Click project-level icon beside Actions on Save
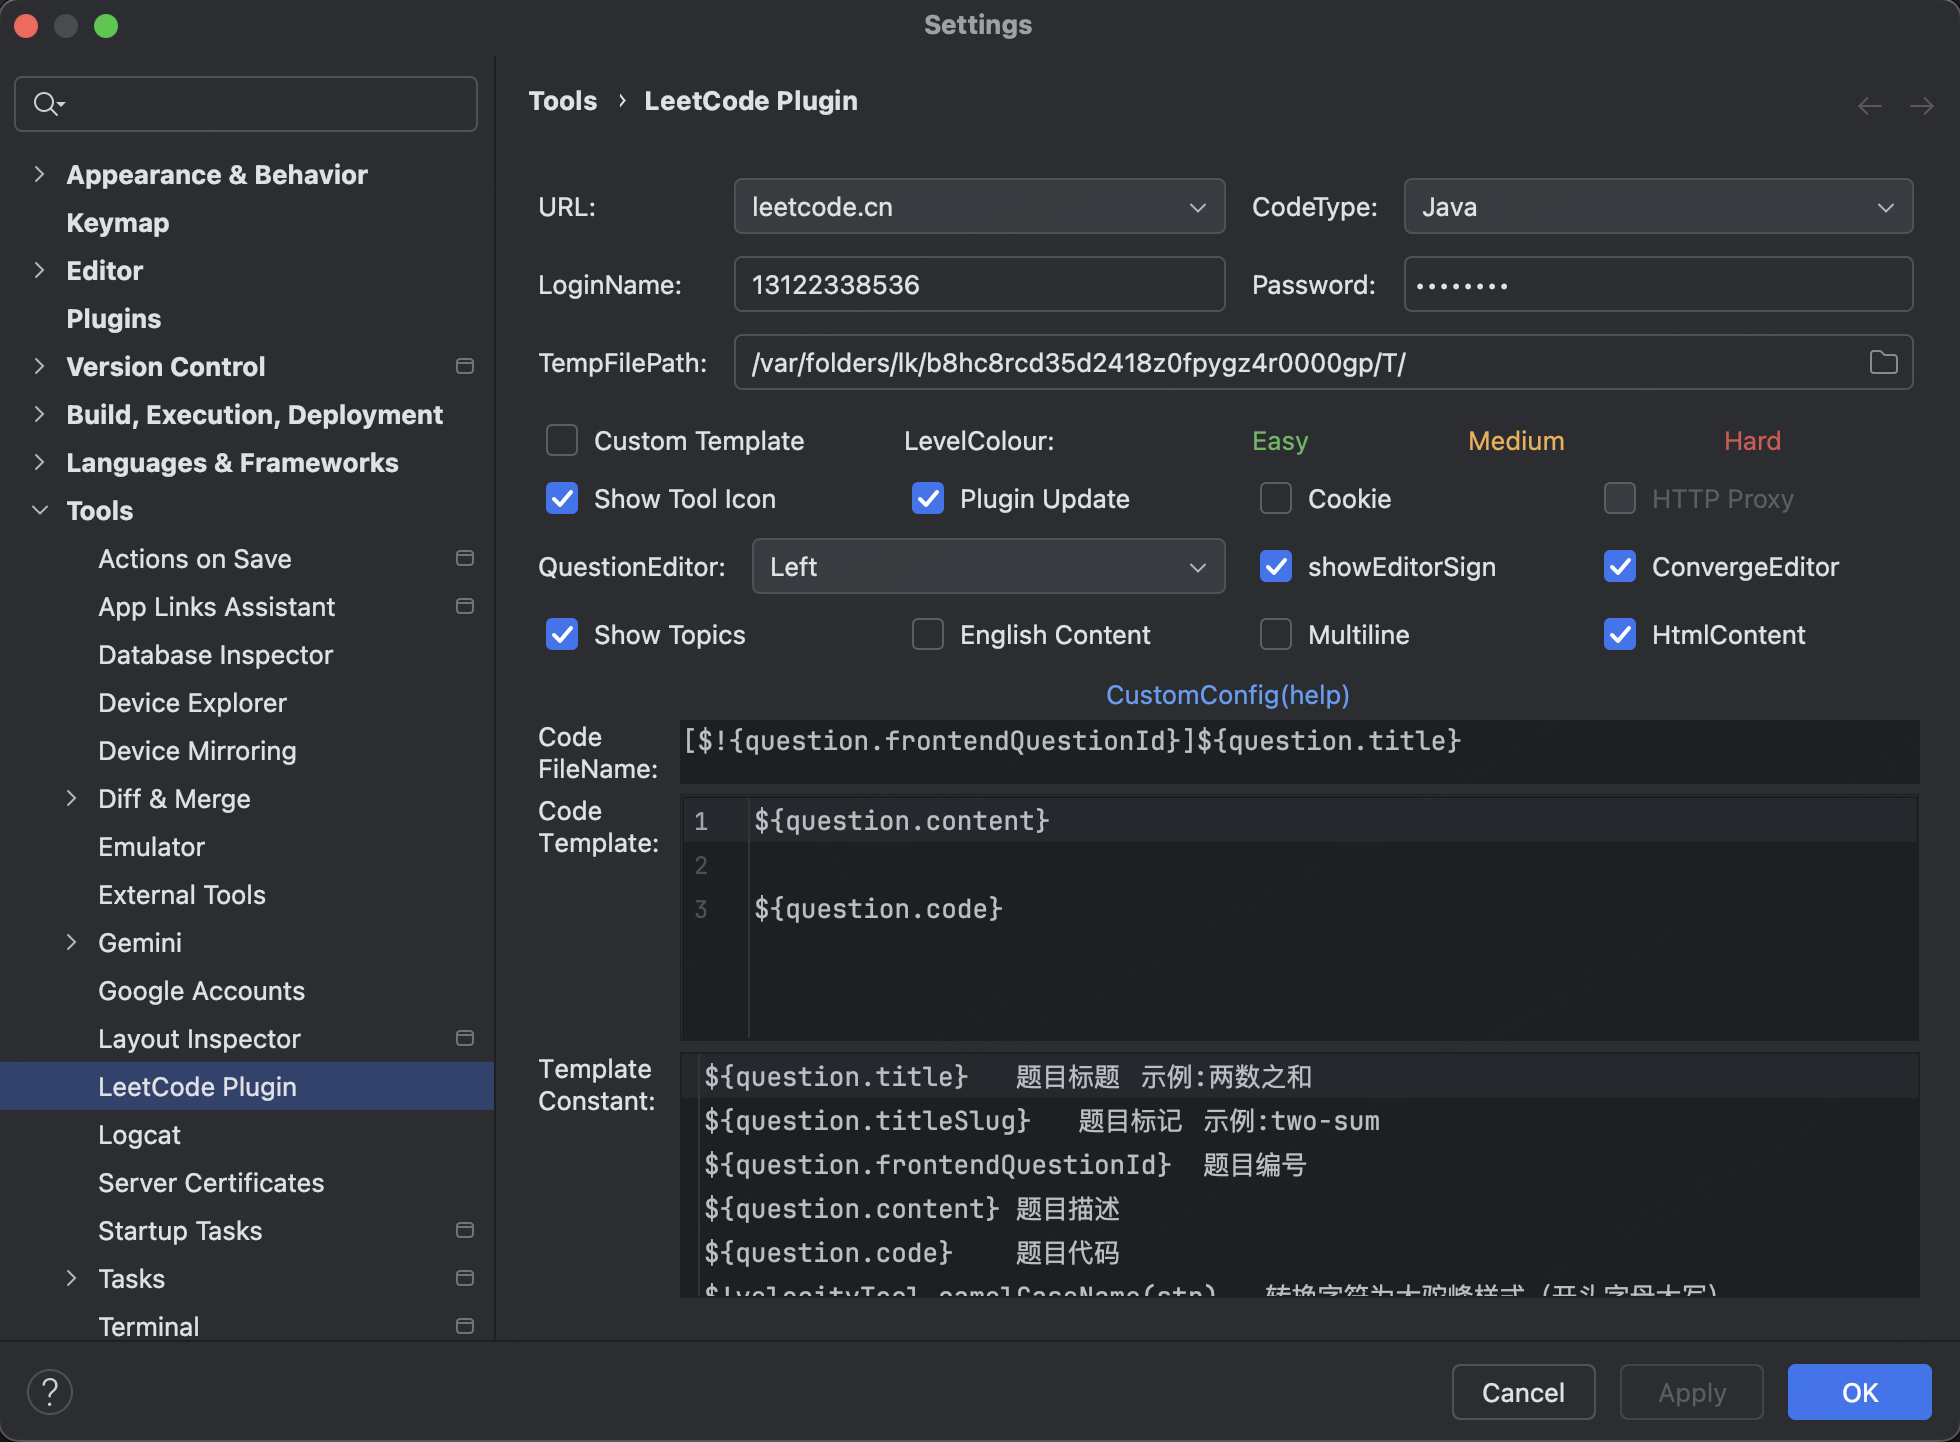This screenshot has width=1960, height=1442. pos(465,558)
